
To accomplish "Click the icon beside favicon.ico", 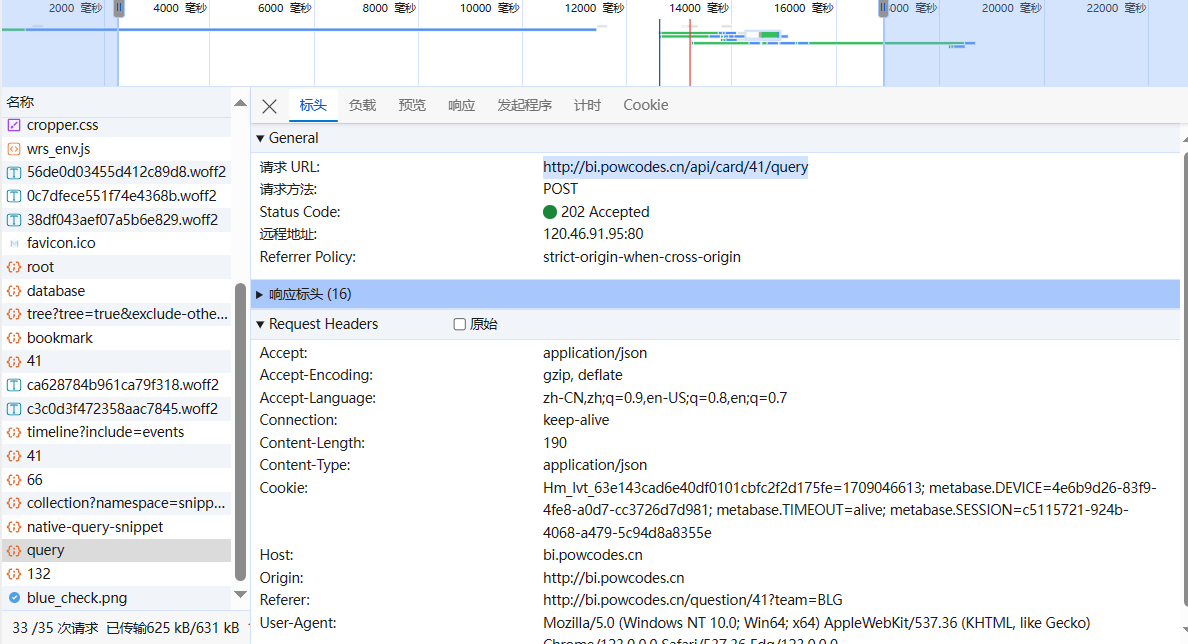I will (x=14, y=243).
